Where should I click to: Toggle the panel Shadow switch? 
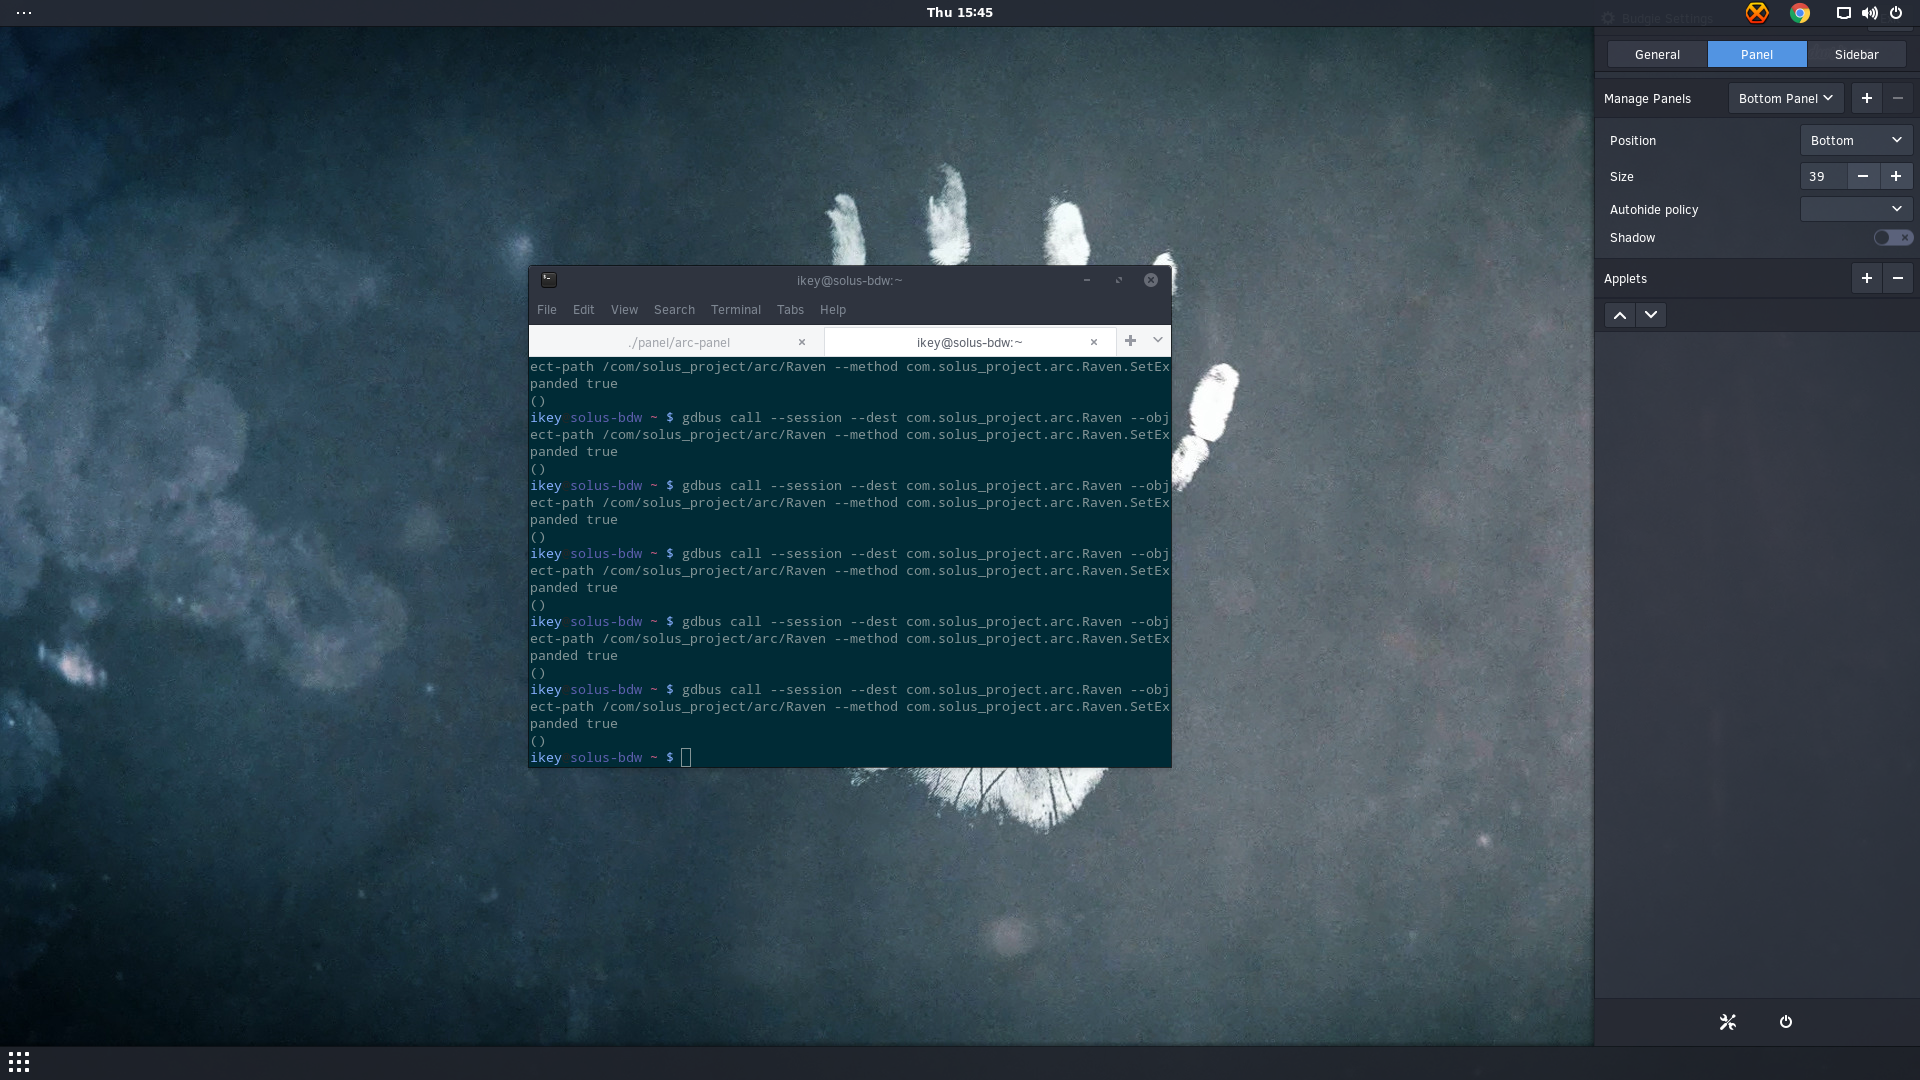coord(1893,238)
